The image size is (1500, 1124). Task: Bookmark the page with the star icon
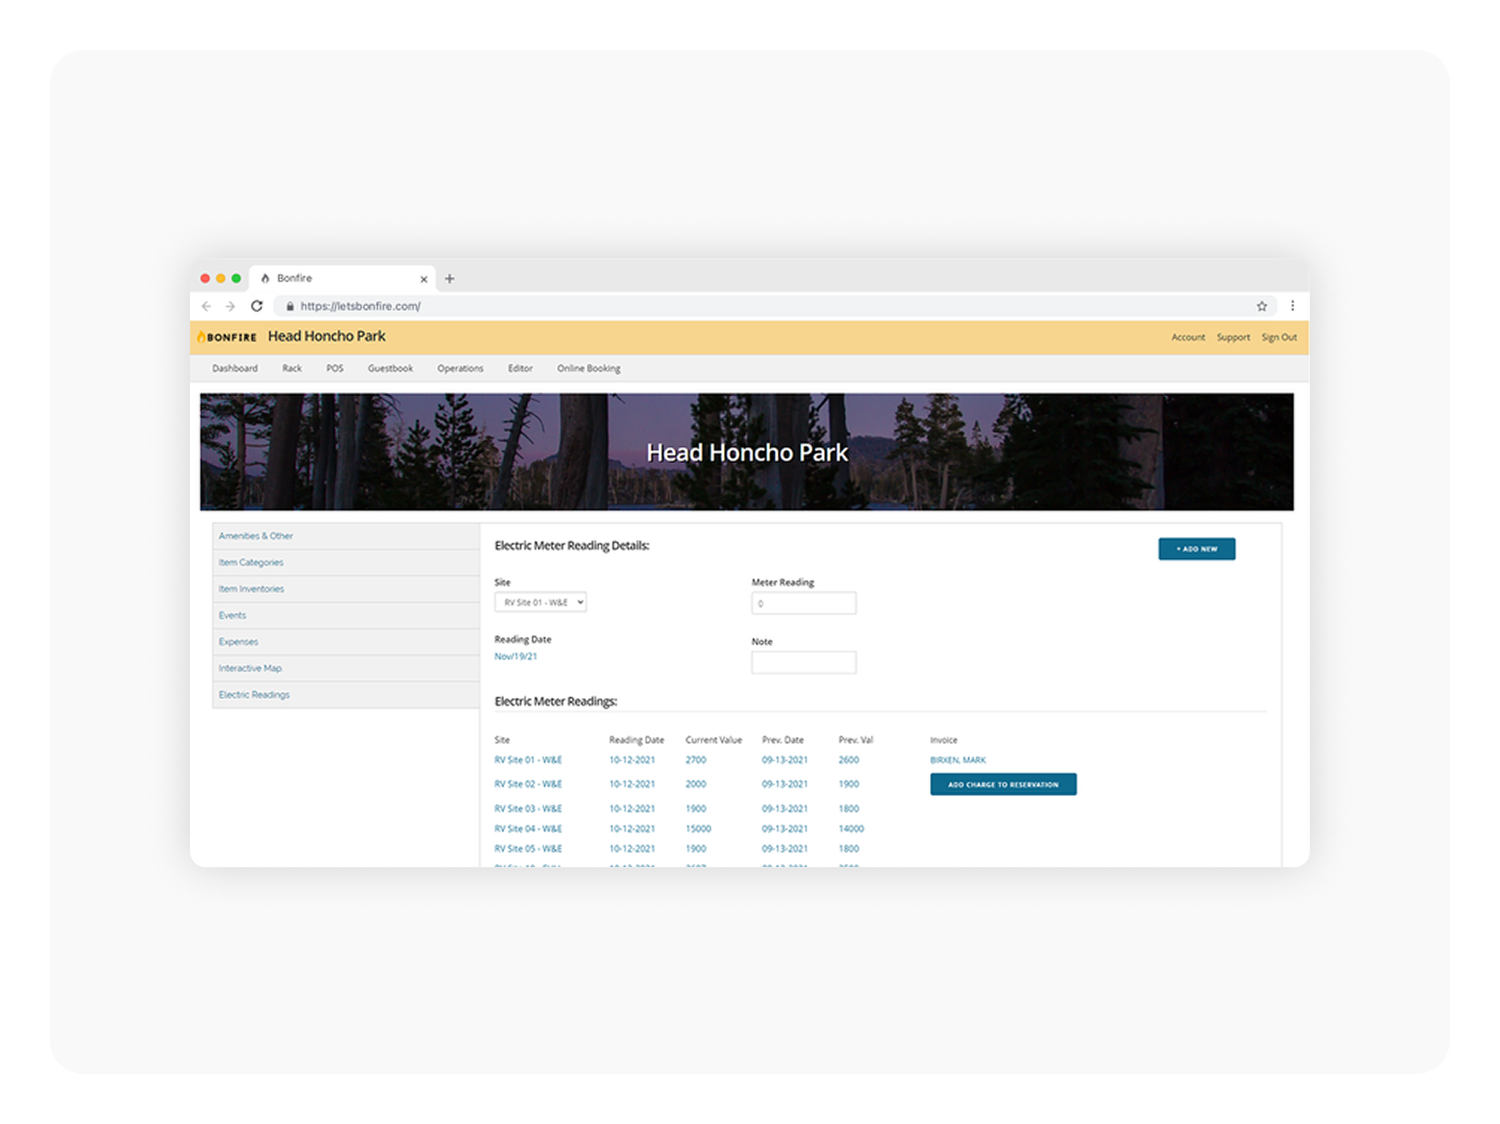pos(1262,306)
